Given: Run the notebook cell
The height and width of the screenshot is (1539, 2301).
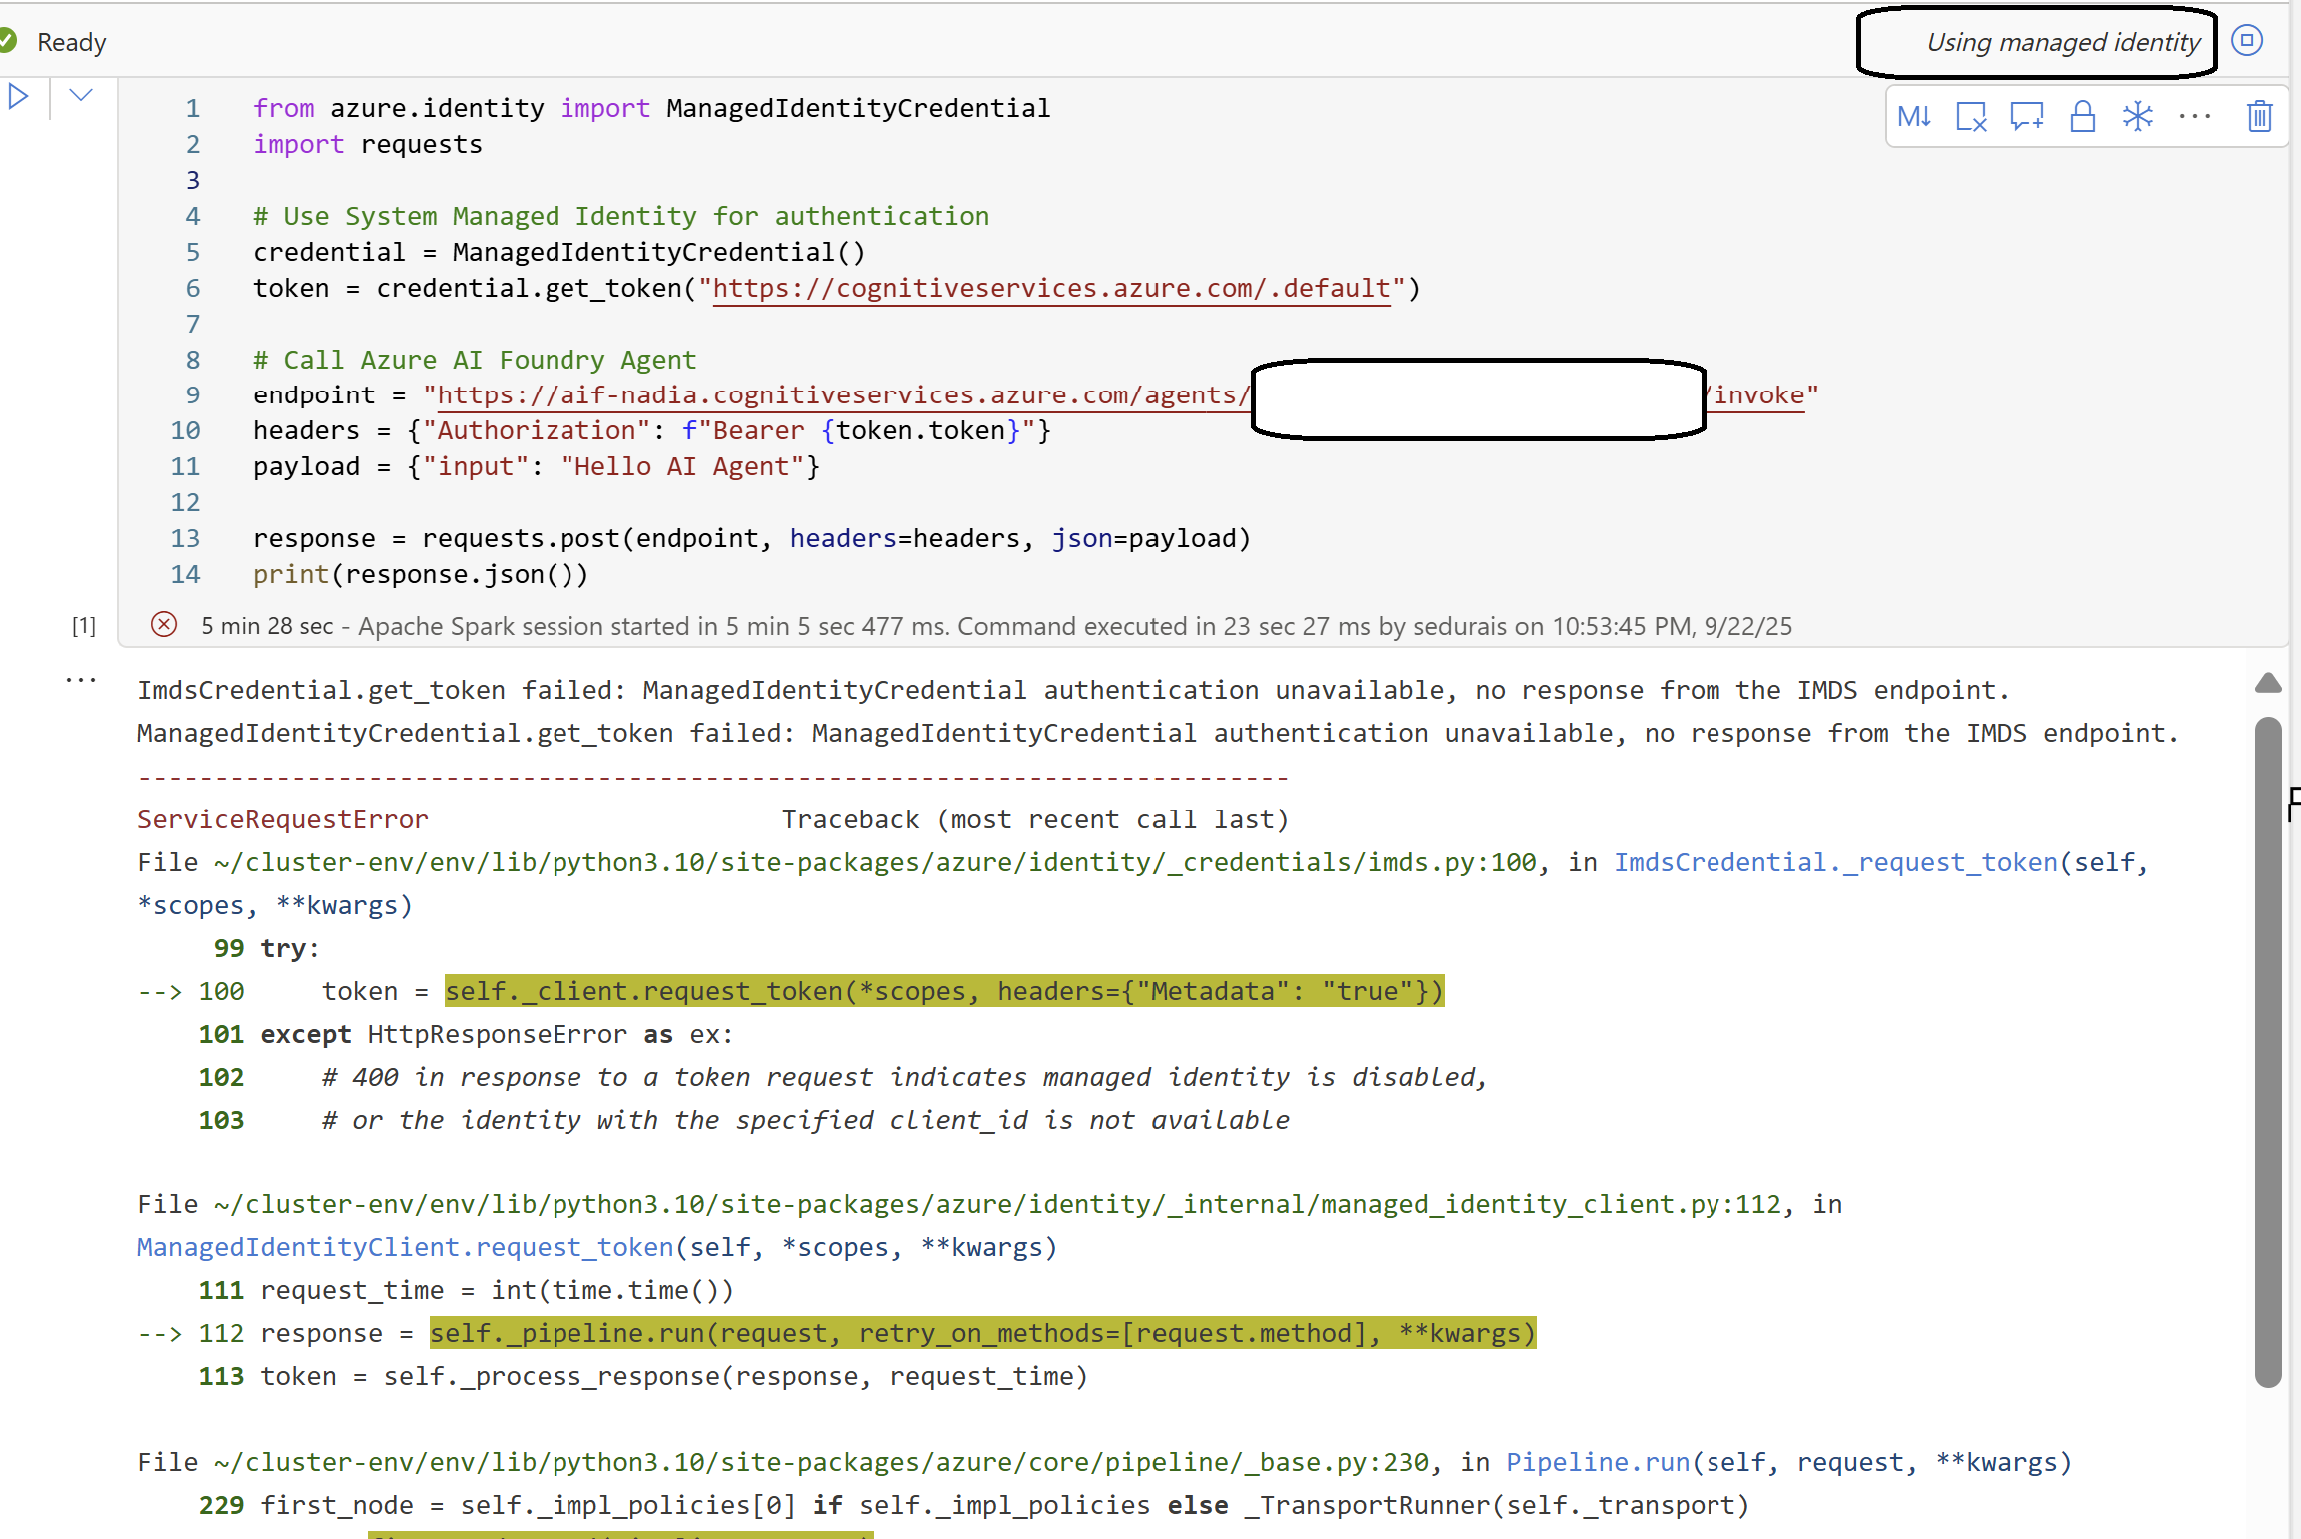Looking at the screenshot, I should point(18,97).
